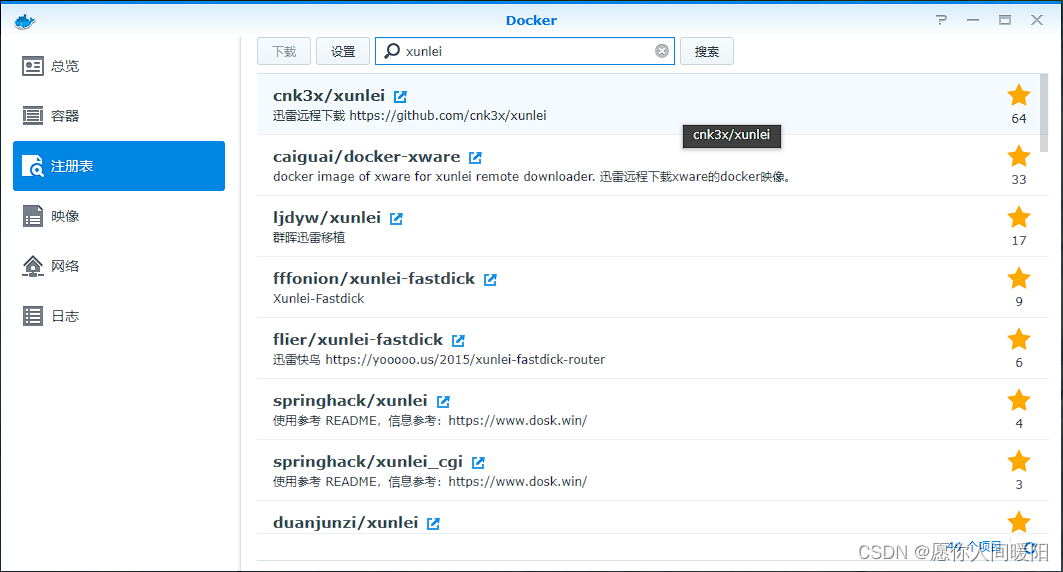This screenshot has width=1063, height=572.
Task: Select the springhack/xunlei_cgi image name
Action: pos(368,462)
